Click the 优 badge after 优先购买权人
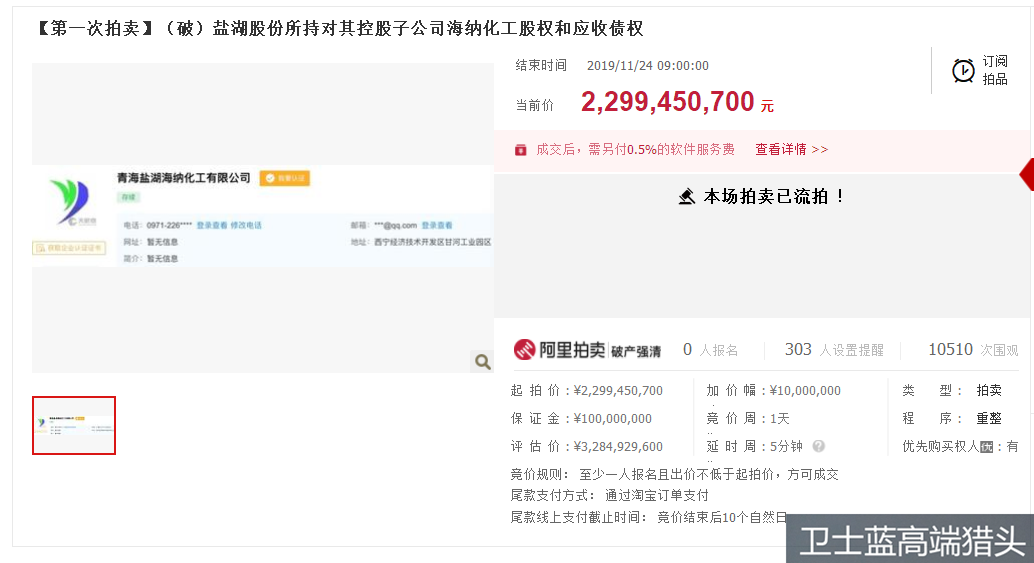1034x563 pixels. (987, 447)
